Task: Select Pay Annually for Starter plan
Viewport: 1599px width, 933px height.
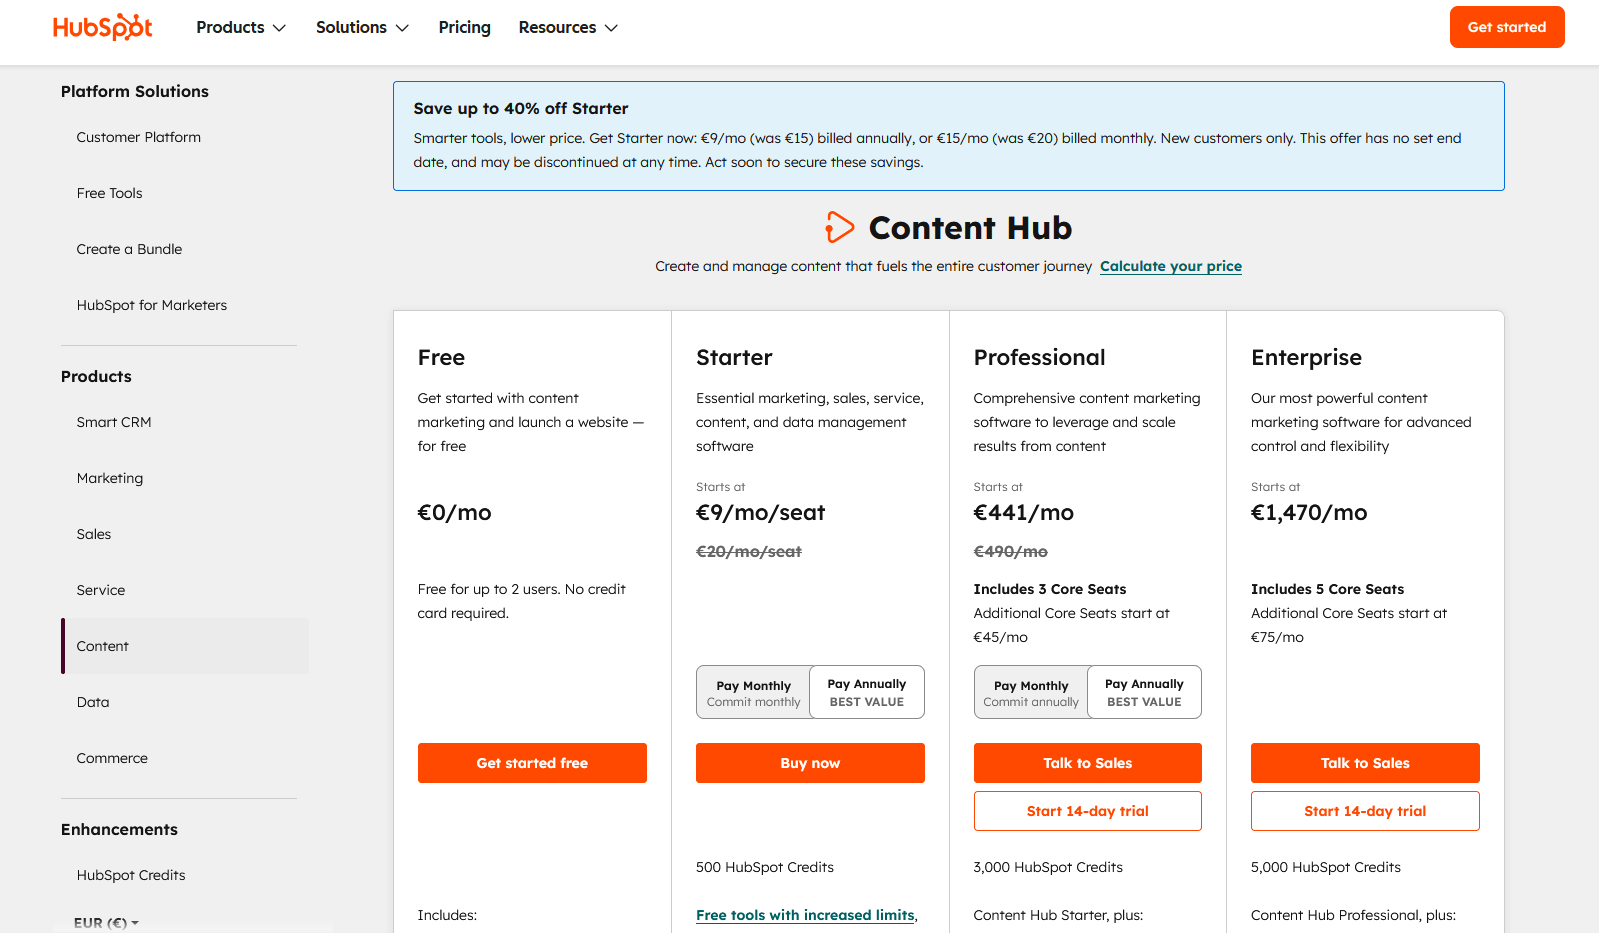Action: [867, 692]
